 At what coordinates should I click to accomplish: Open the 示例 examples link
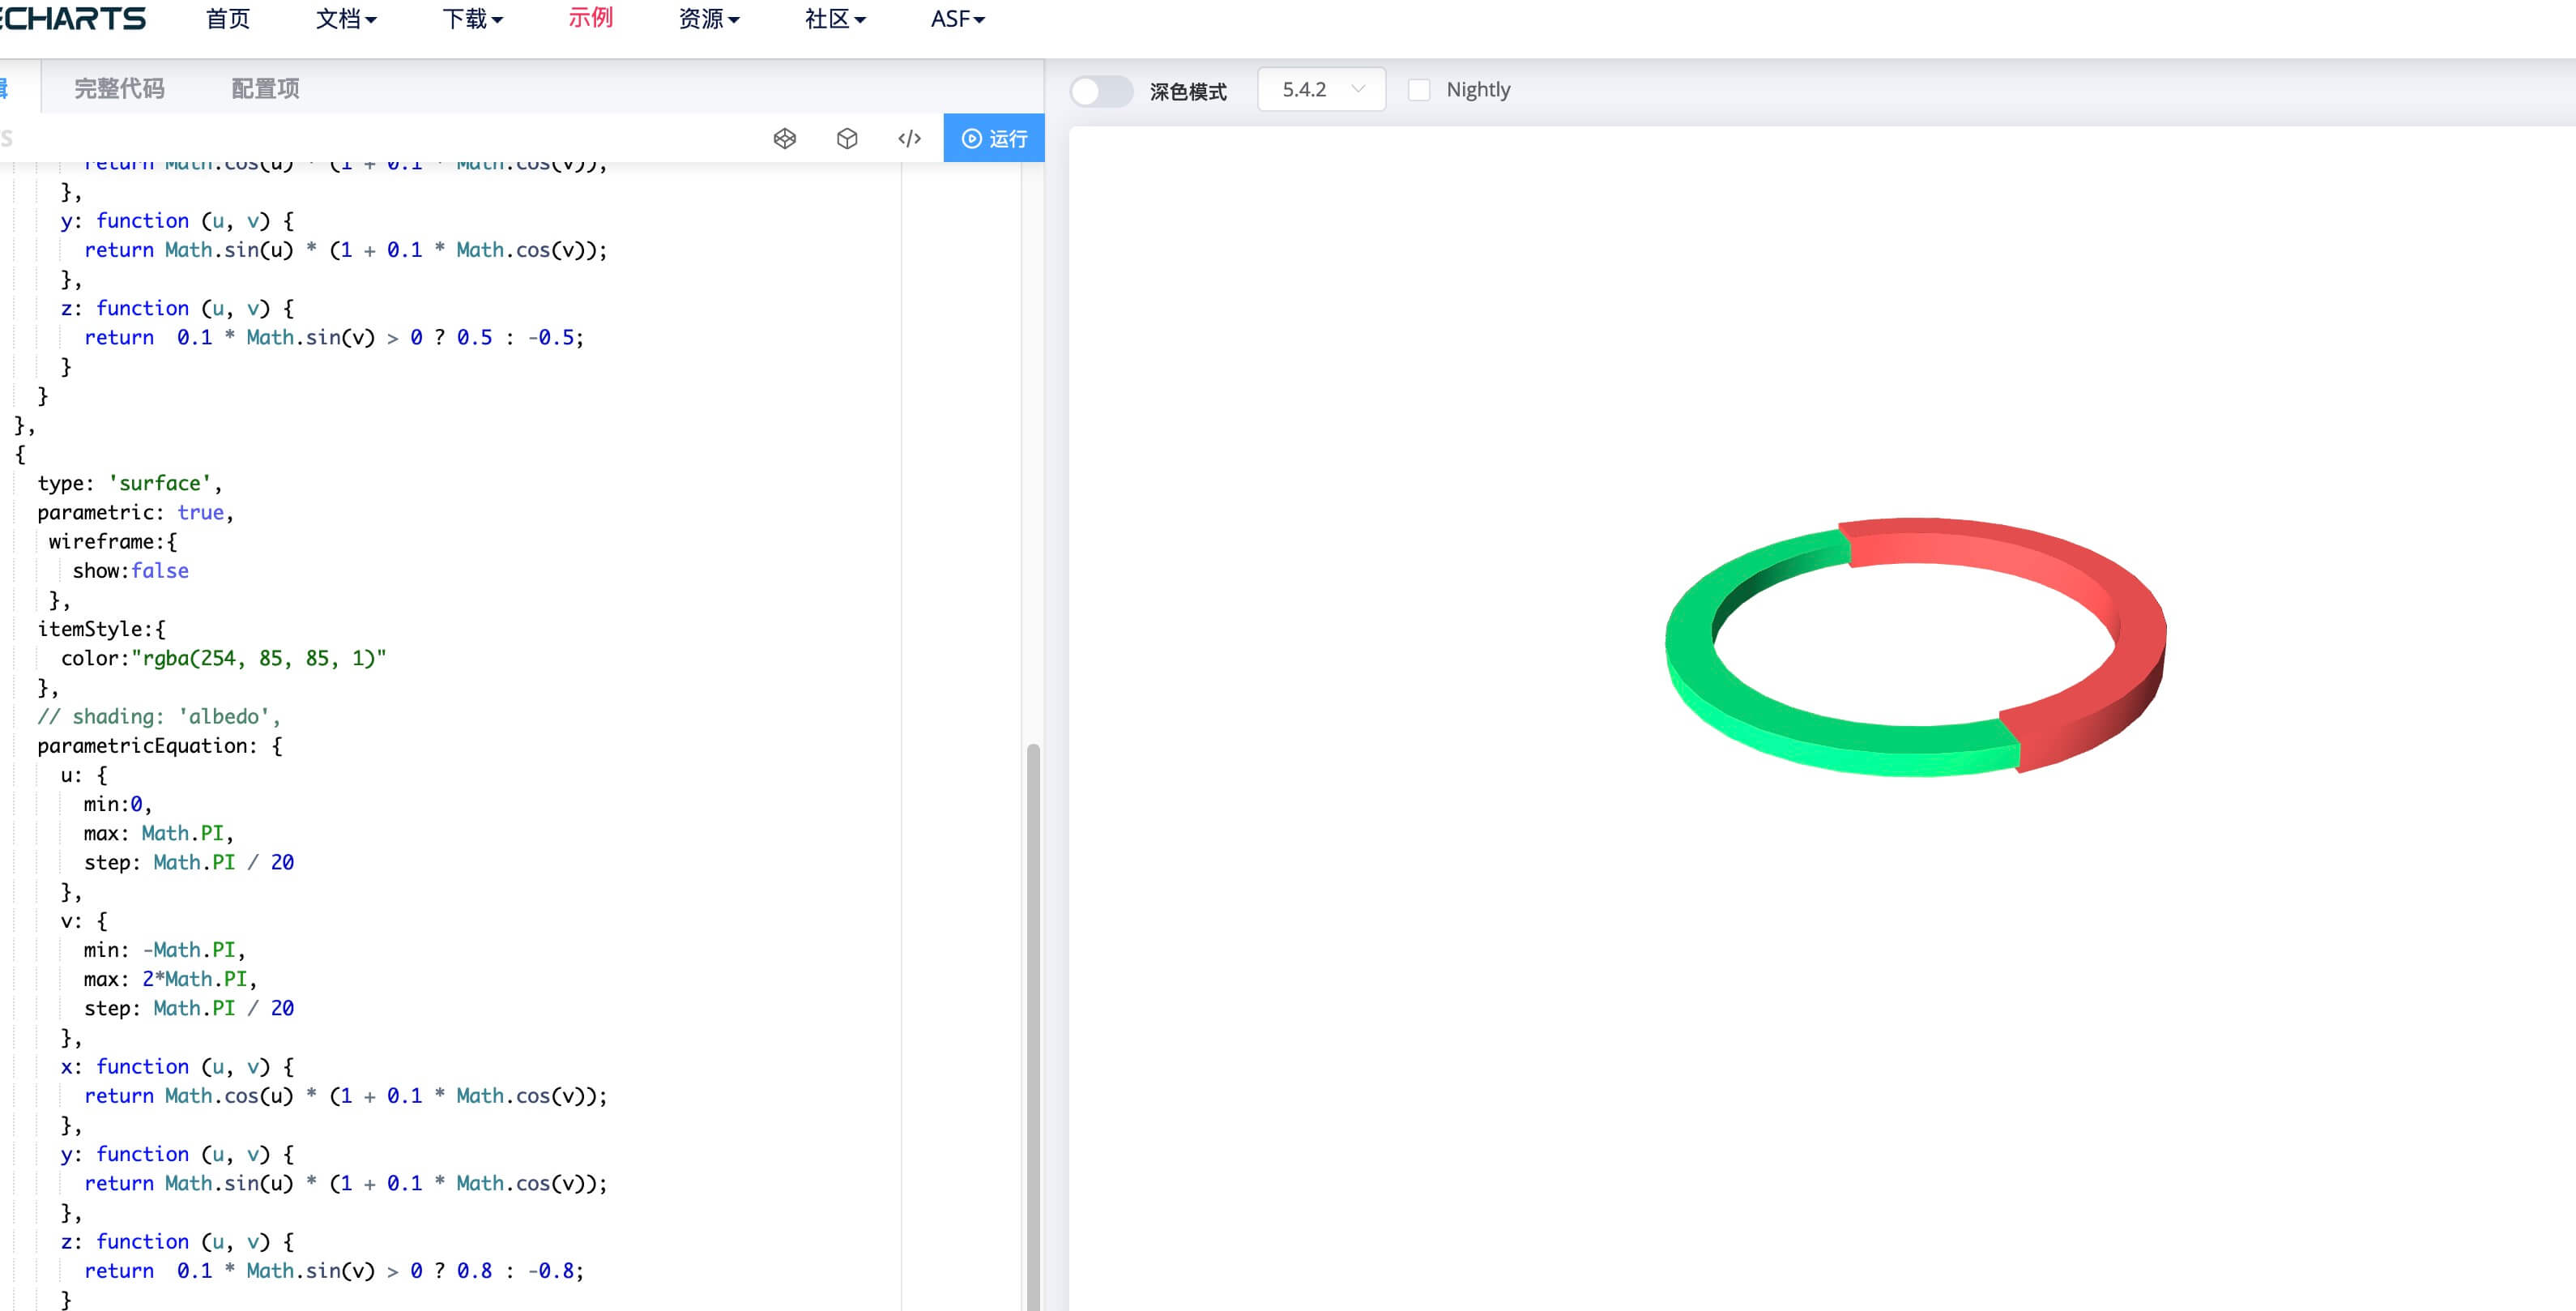[590, 18]
